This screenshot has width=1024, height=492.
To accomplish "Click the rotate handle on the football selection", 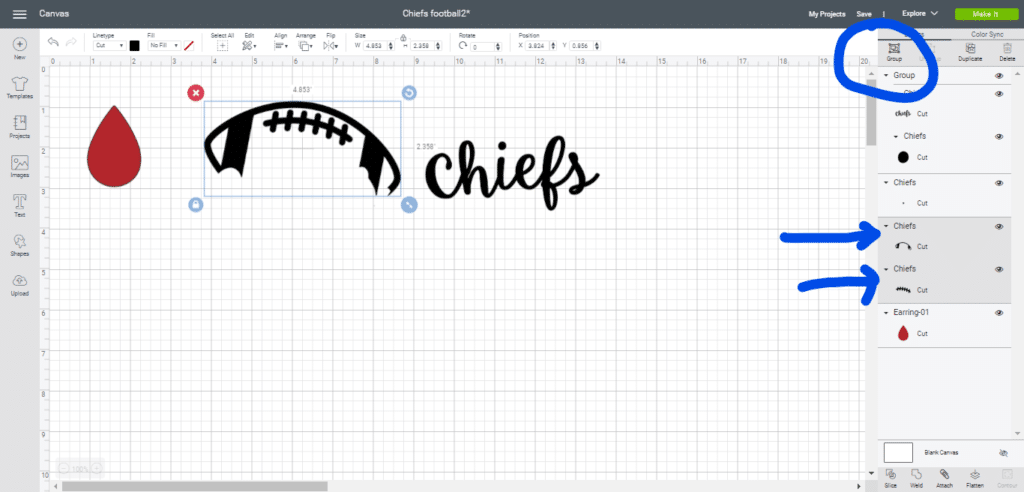I will (x=409, y=93).
